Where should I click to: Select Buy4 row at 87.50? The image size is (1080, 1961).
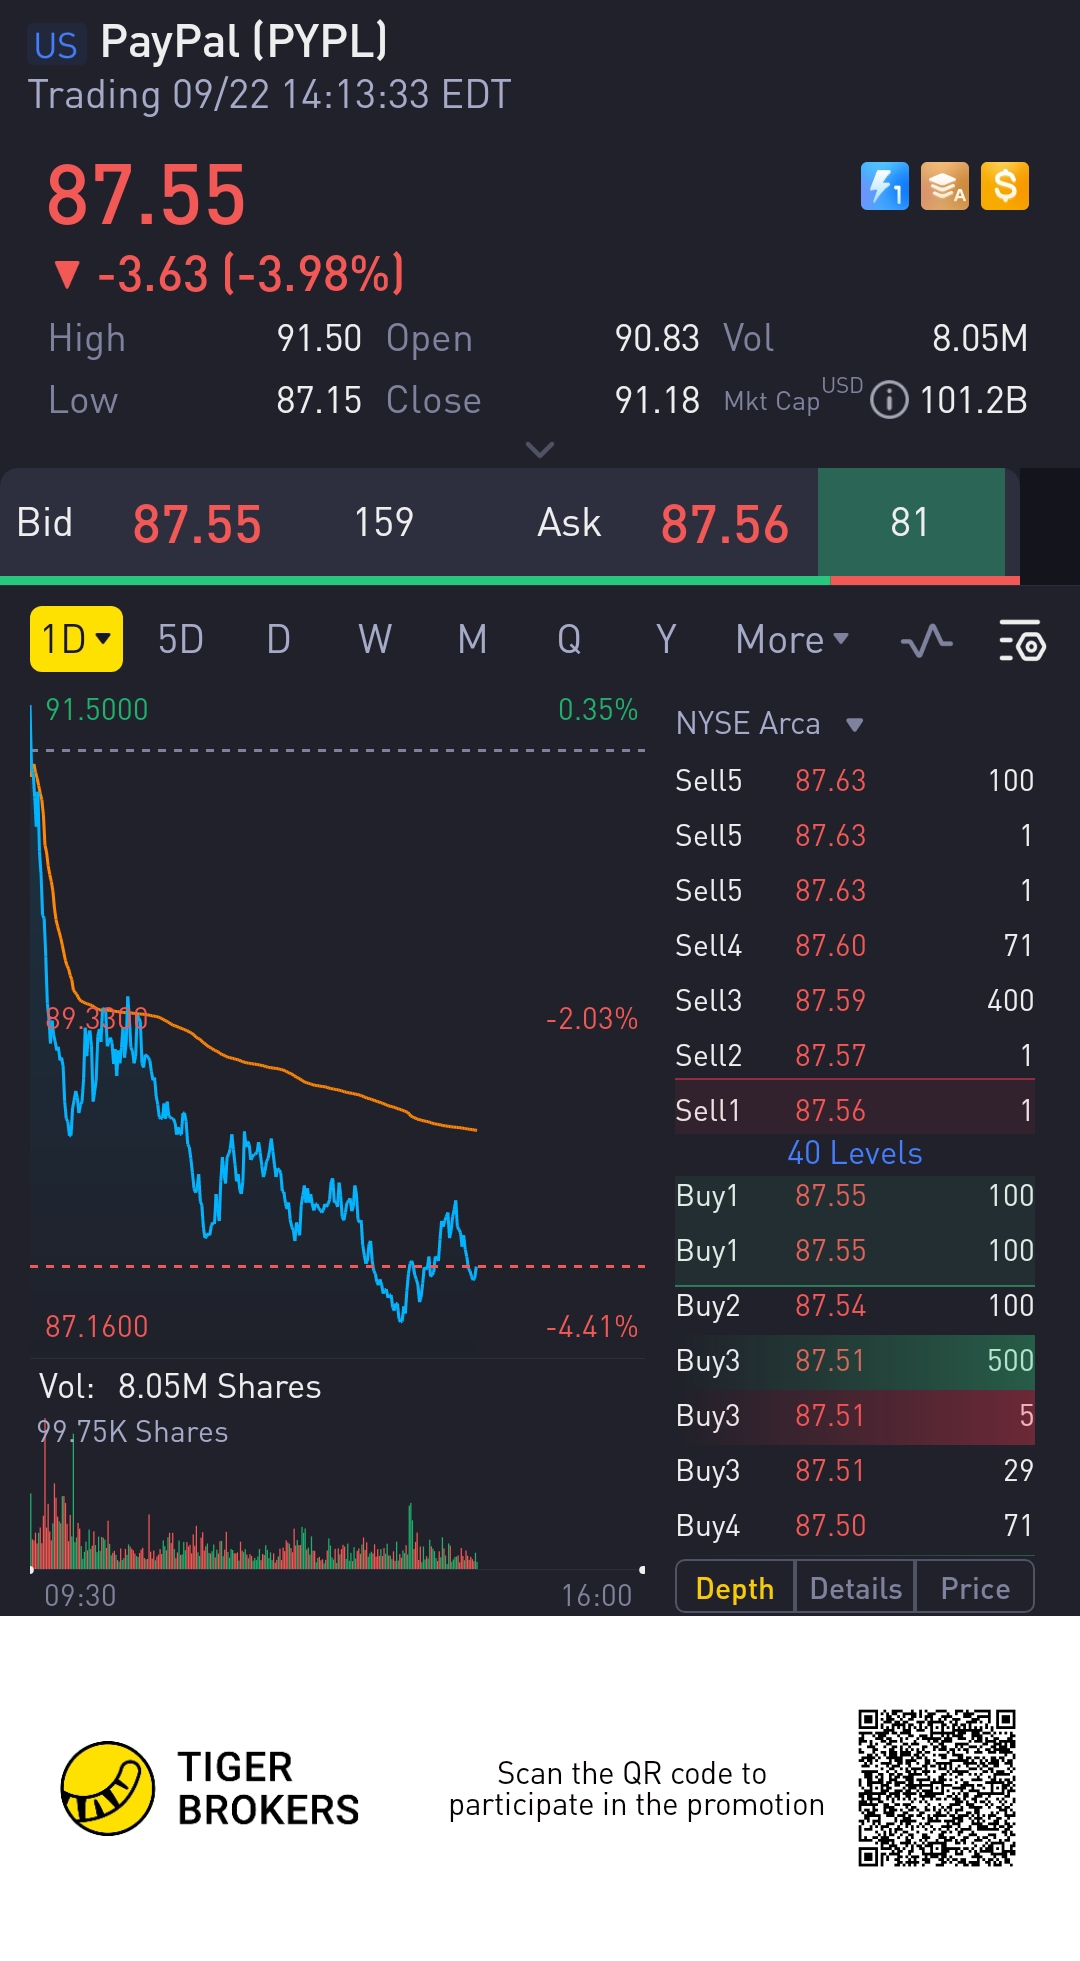[x=855, y=1525]
